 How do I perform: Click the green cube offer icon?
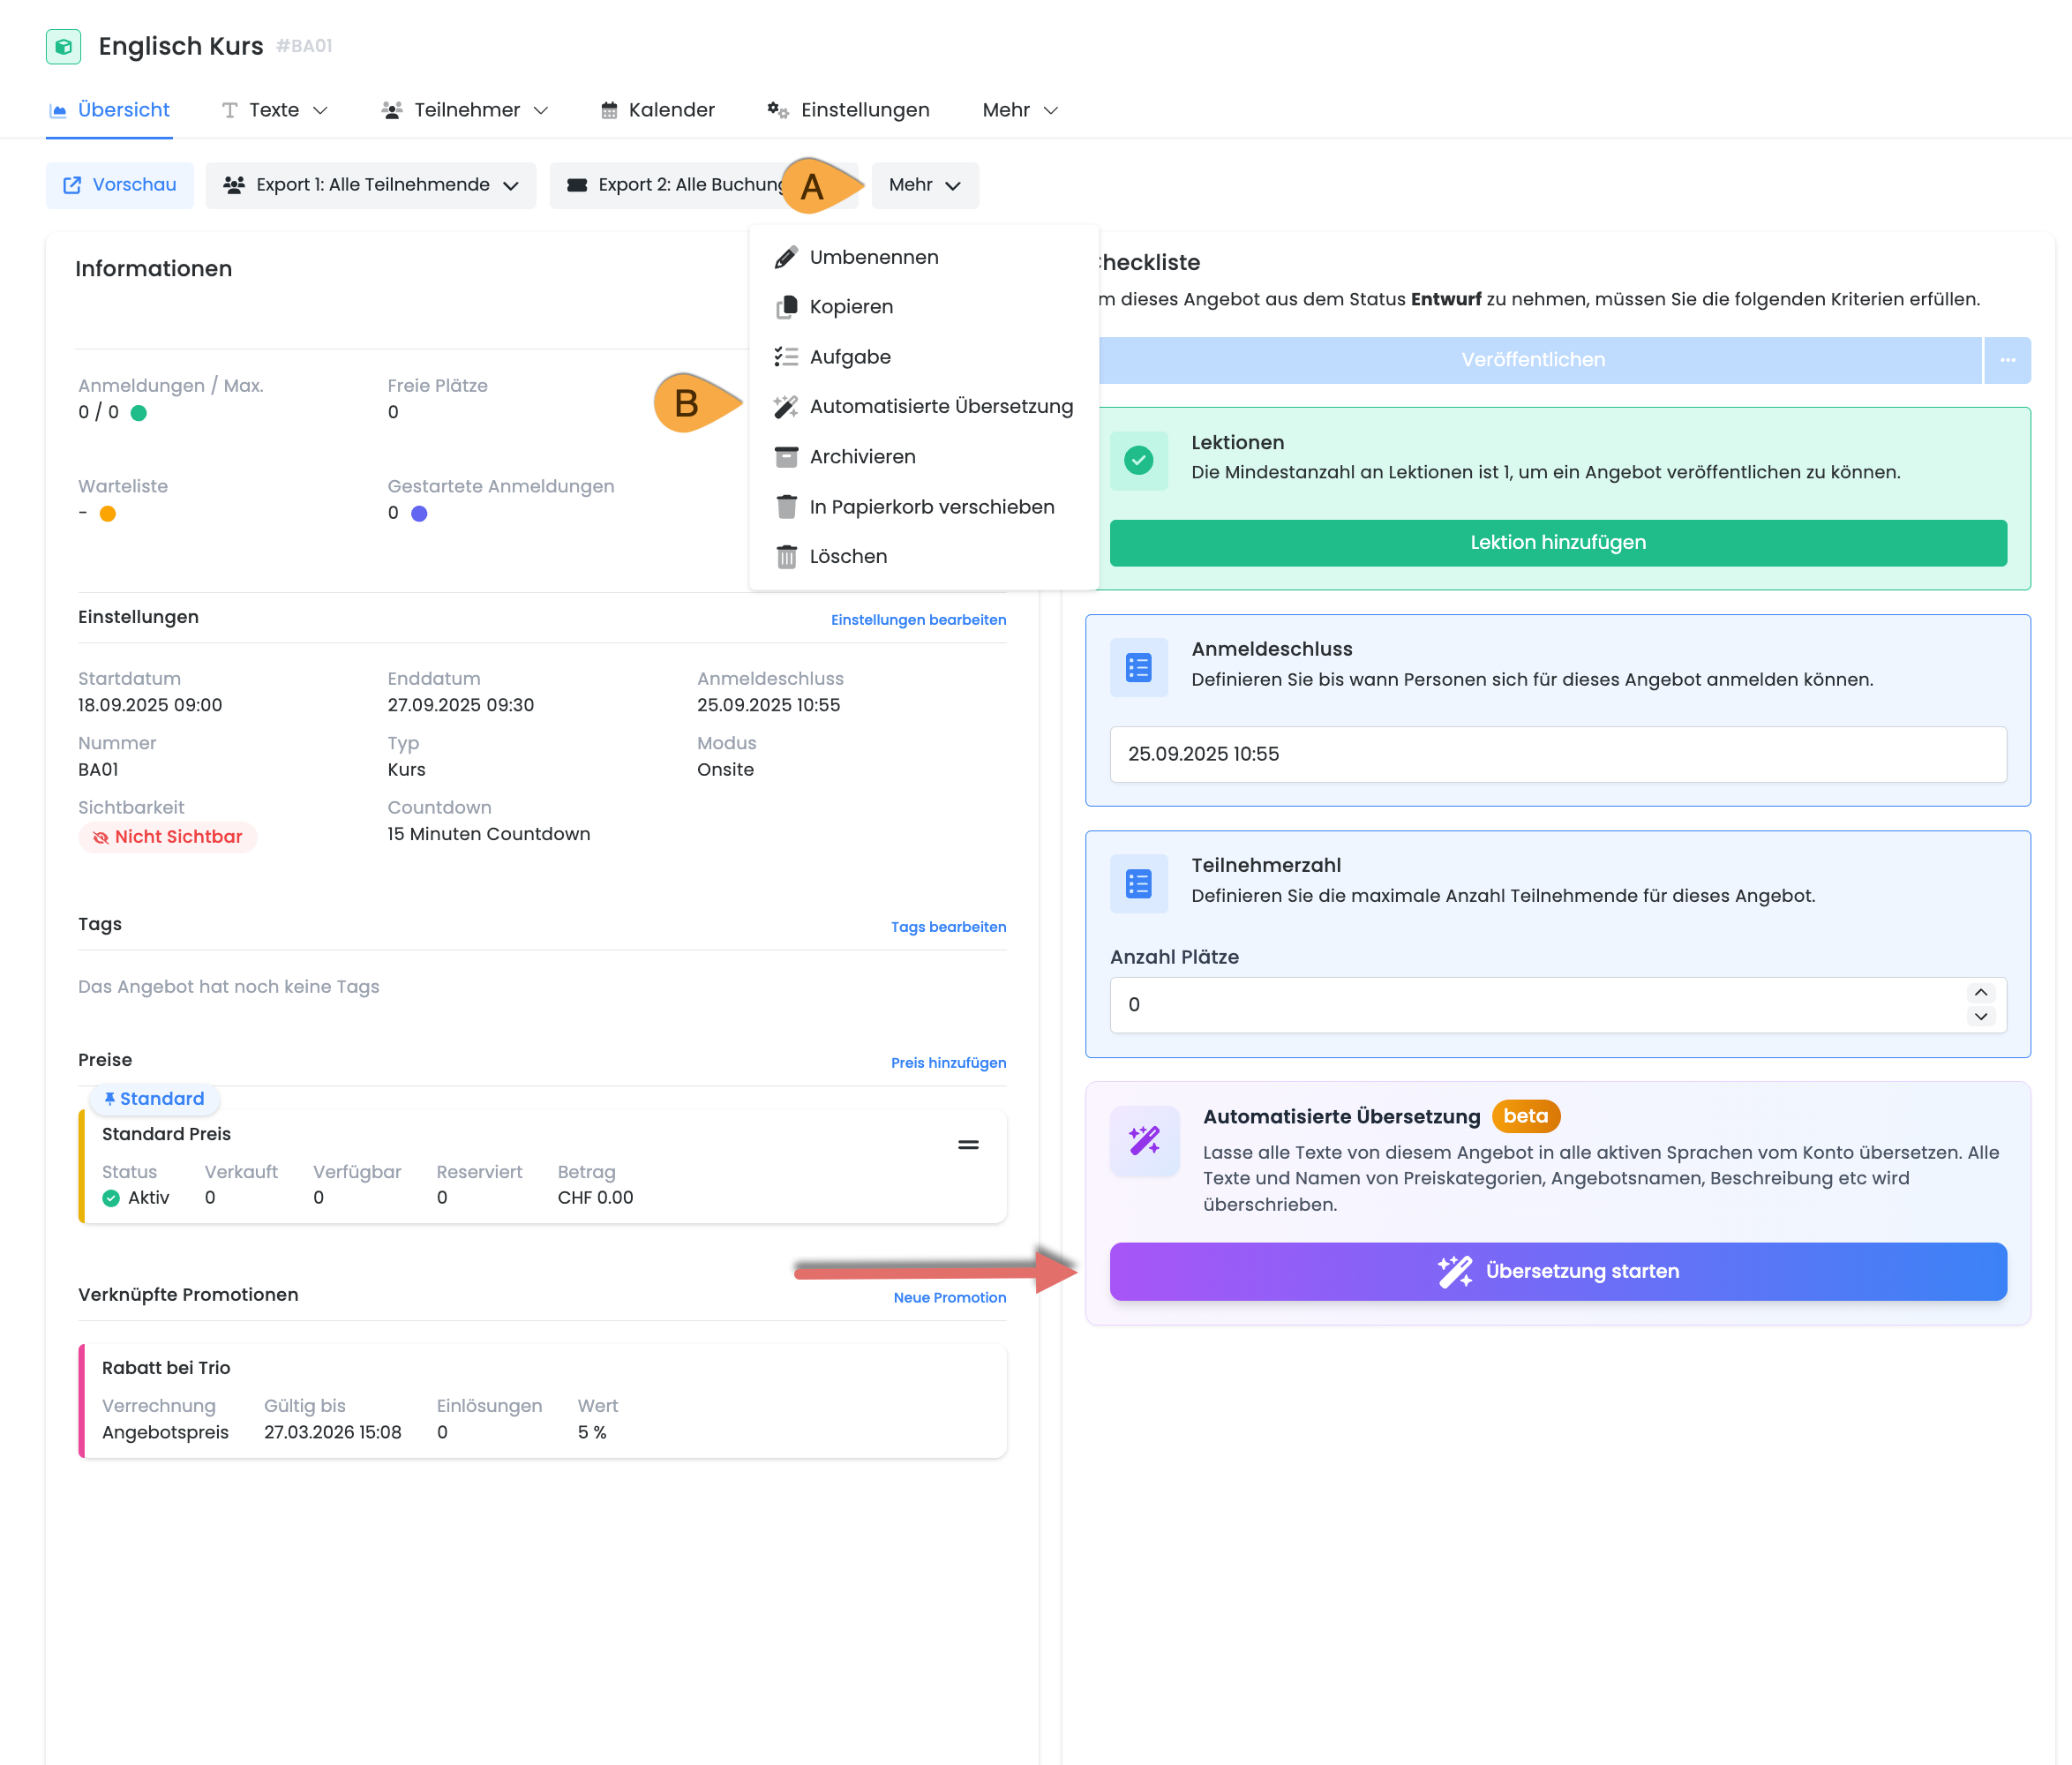63,46
